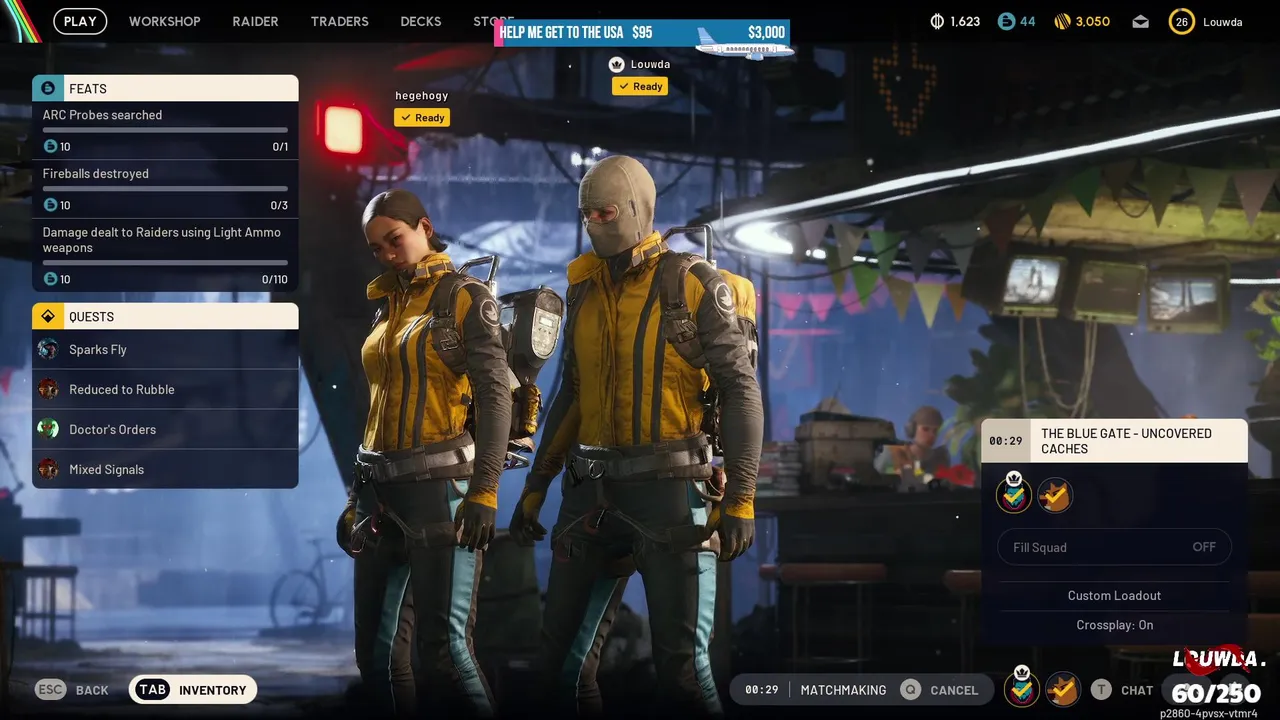Toggle the Fill Squad switch
The height and width of the screenshot is (720, 1280).
pos(1114,547)
